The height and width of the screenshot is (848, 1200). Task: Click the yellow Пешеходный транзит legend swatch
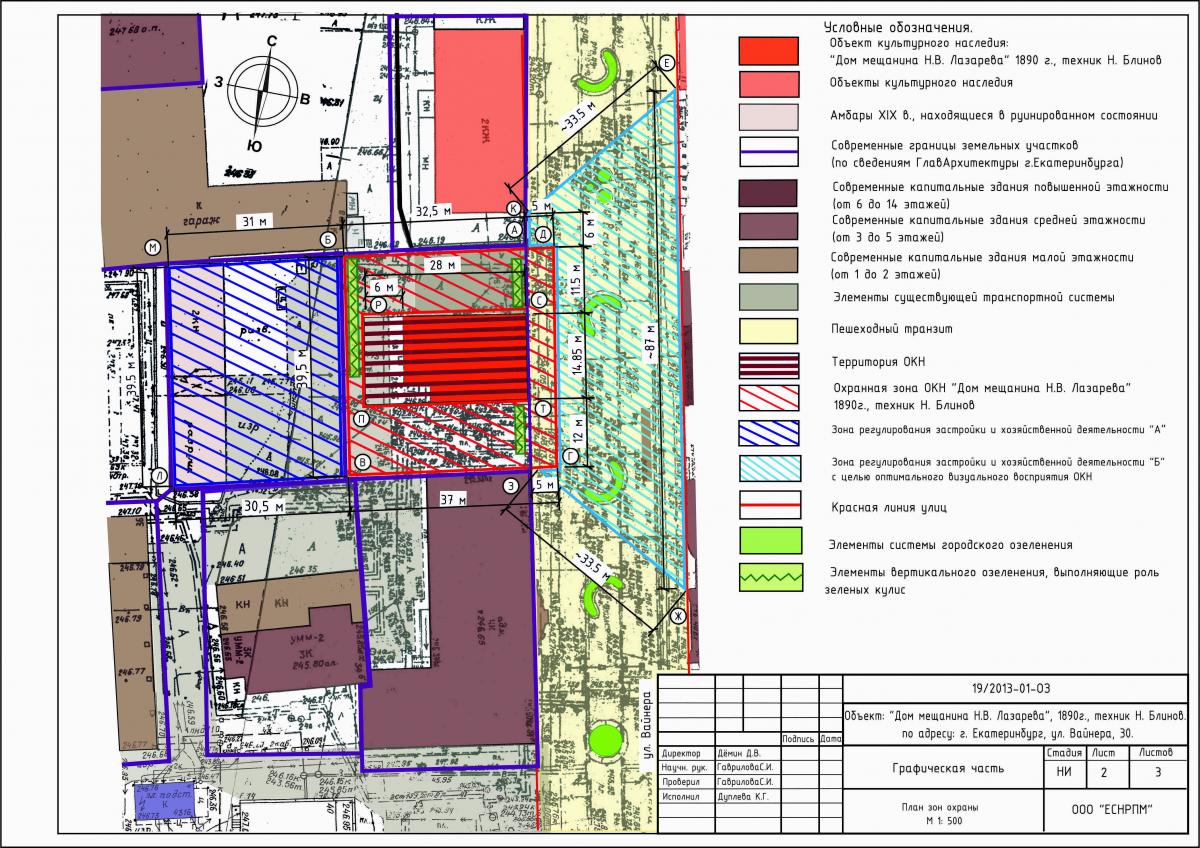point(768,331)
